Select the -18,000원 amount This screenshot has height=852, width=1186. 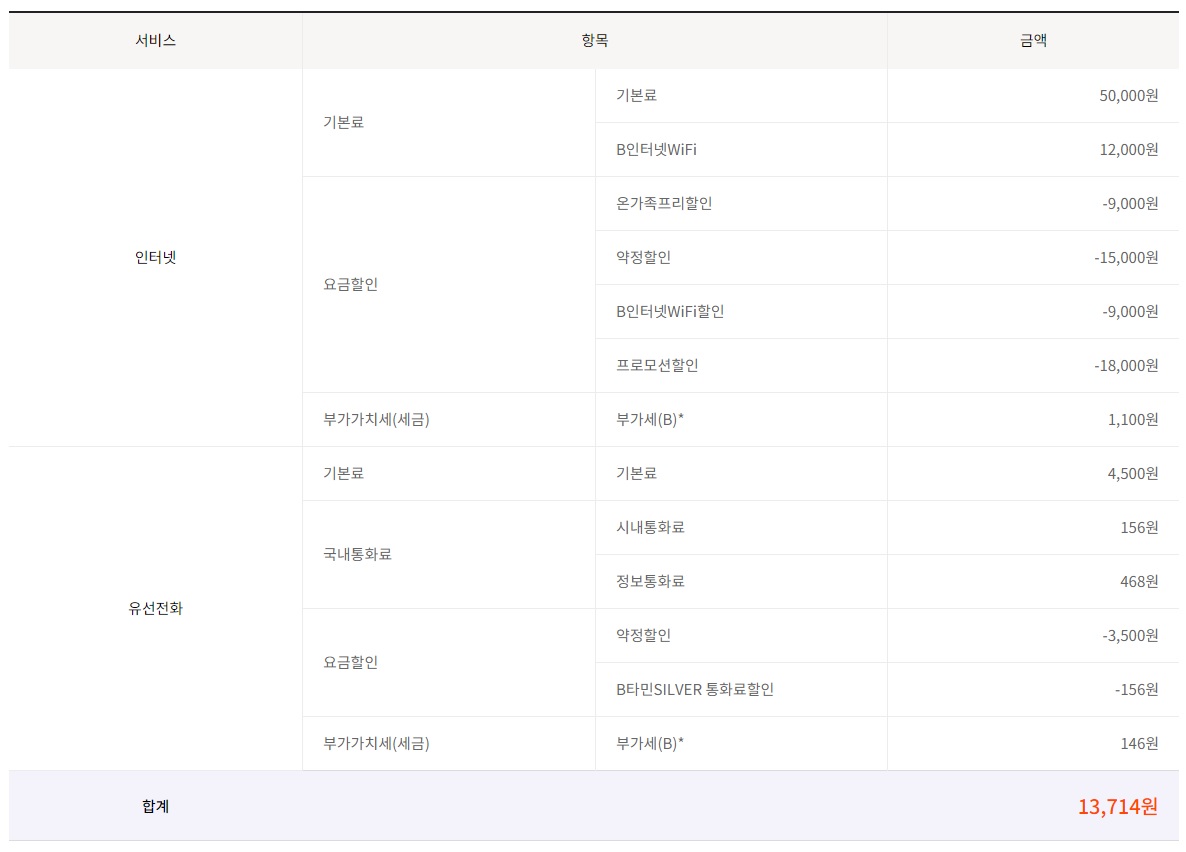point(1126,365)
